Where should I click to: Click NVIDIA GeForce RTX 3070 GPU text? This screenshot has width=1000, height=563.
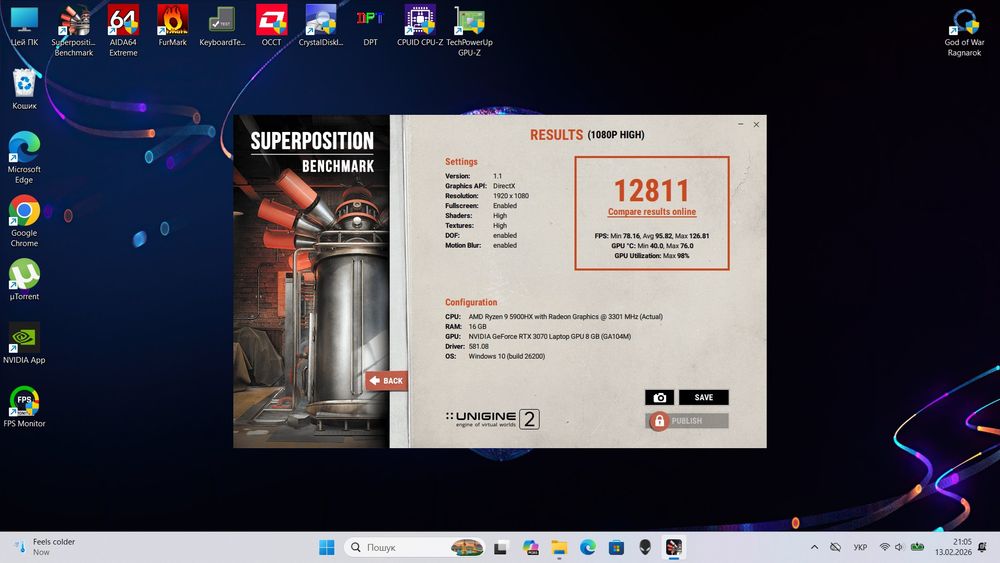[x=550, y=336]
